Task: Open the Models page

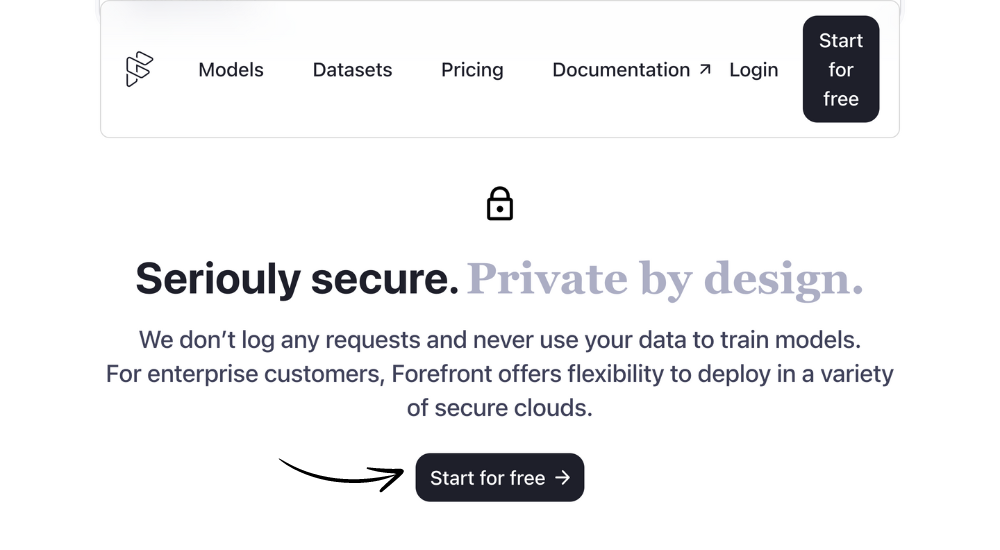Action: [x=231, y=70]
